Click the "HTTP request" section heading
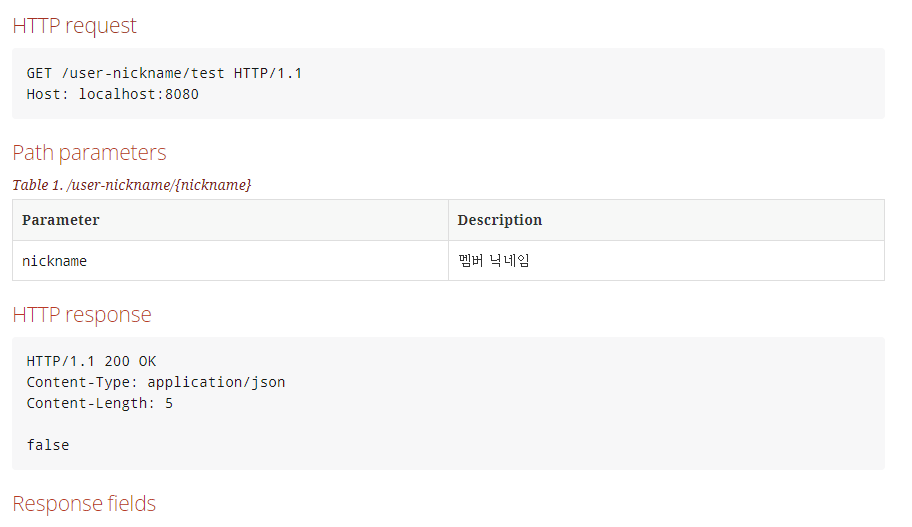The image size is (912, 527). point(74,26)
